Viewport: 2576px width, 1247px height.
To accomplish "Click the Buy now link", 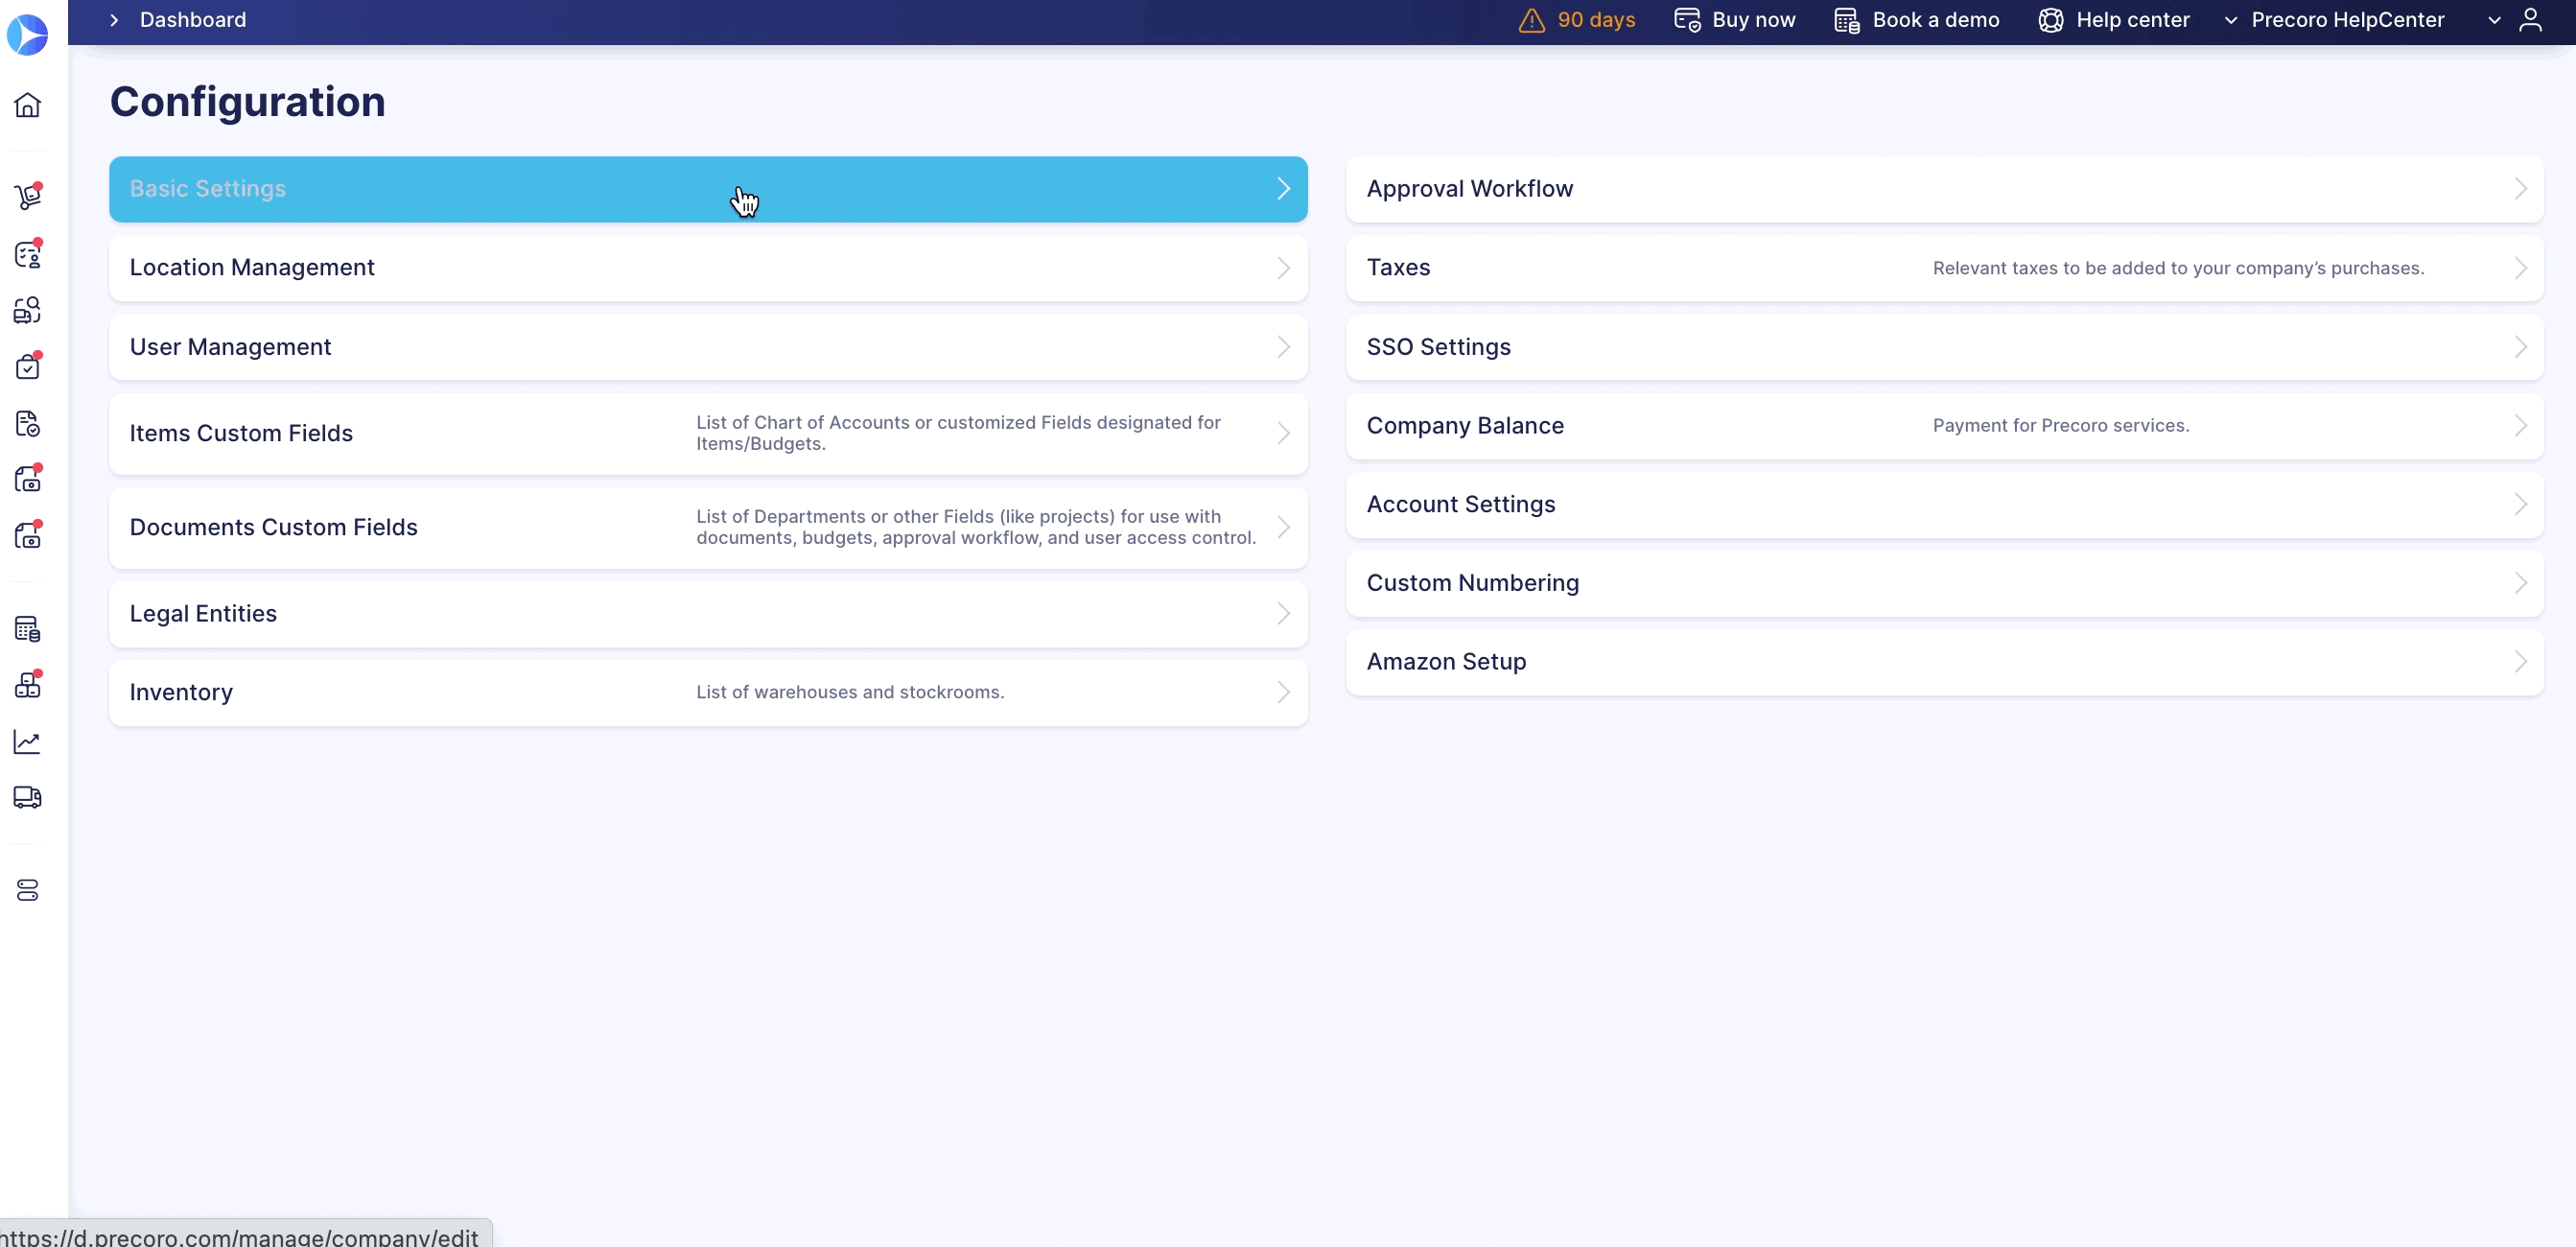I will 1753,20.
